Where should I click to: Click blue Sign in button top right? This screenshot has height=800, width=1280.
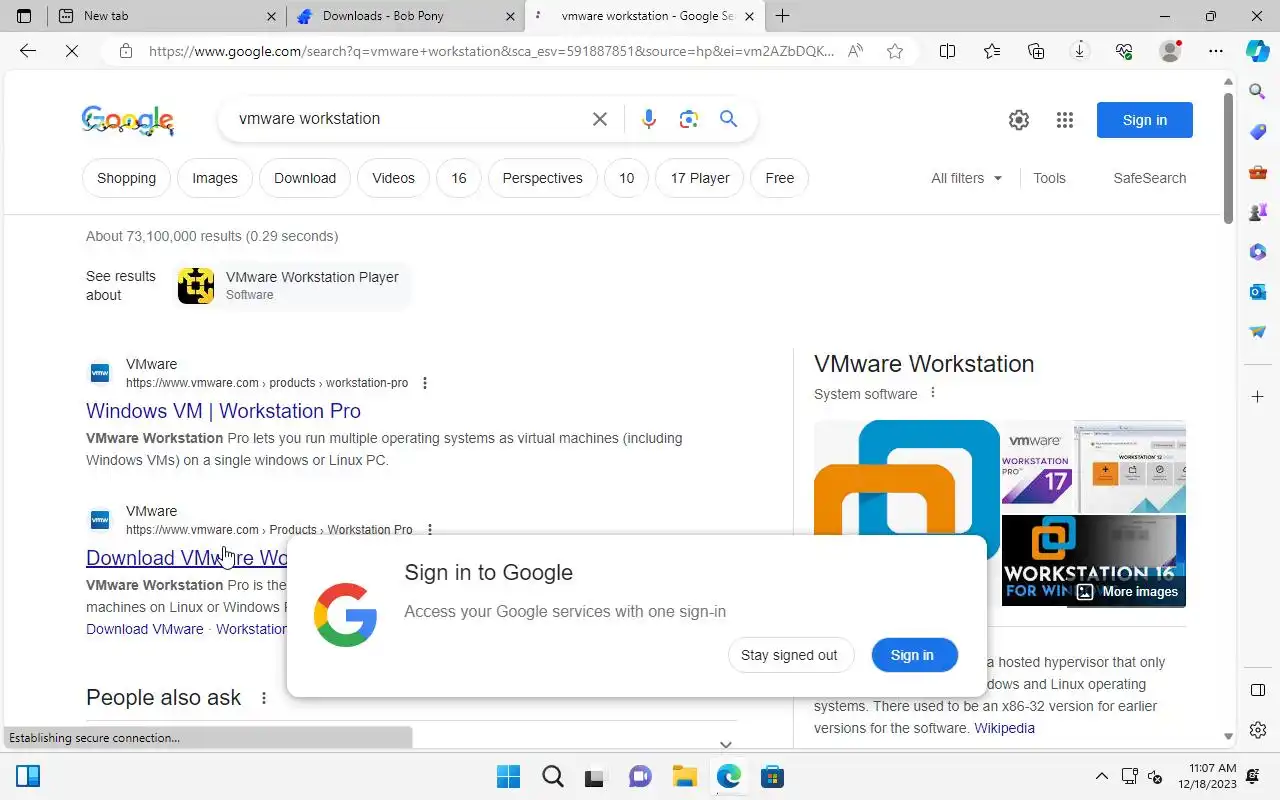click(x=1145, y=120)
